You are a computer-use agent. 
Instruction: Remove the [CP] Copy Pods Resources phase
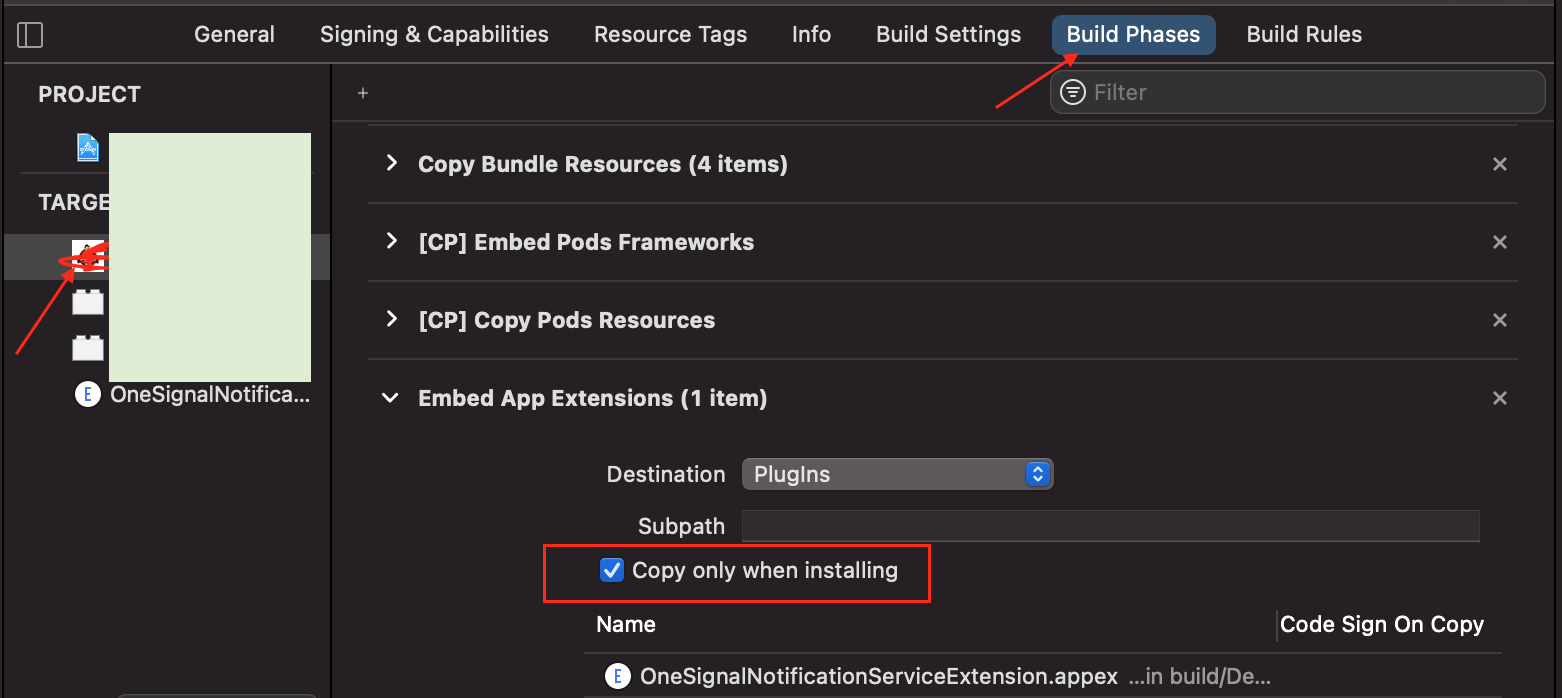pos(1500,320)
